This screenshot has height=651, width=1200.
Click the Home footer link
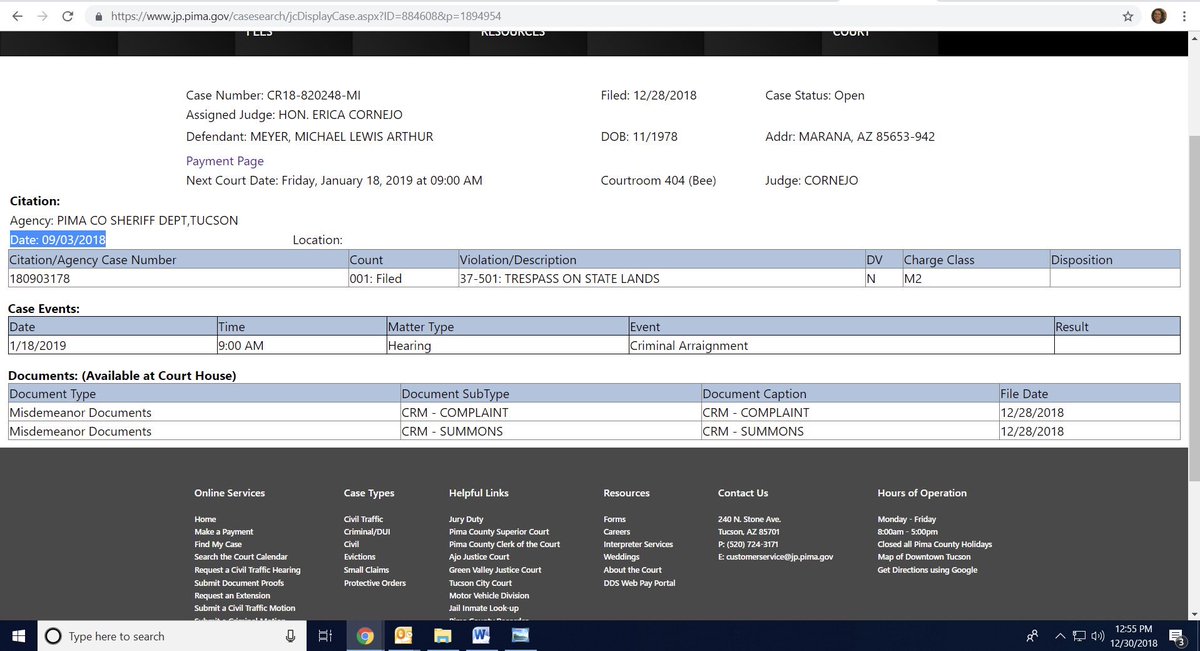point(205,519)
